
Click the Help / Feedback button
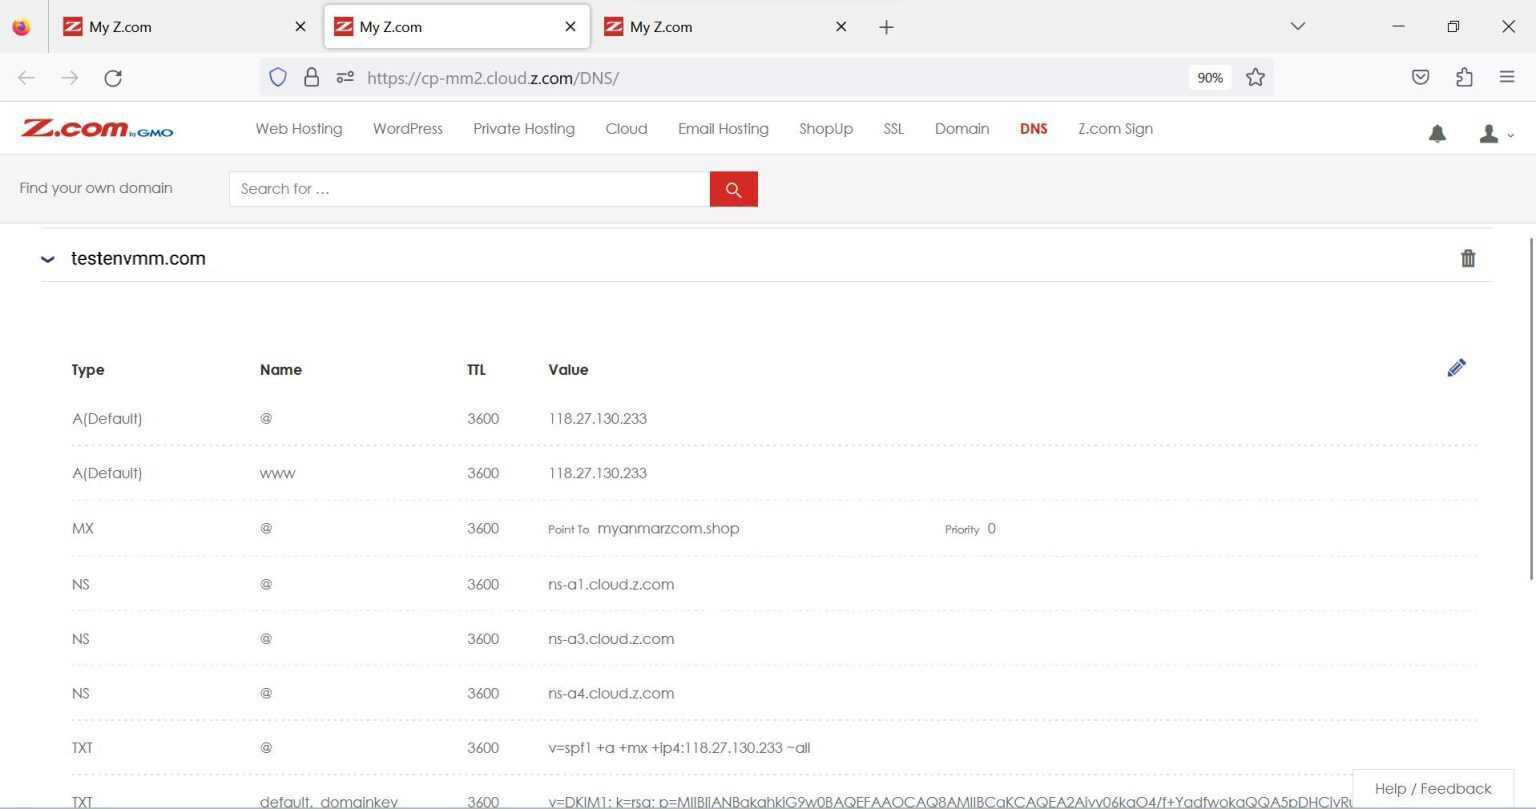point(1433,788)
